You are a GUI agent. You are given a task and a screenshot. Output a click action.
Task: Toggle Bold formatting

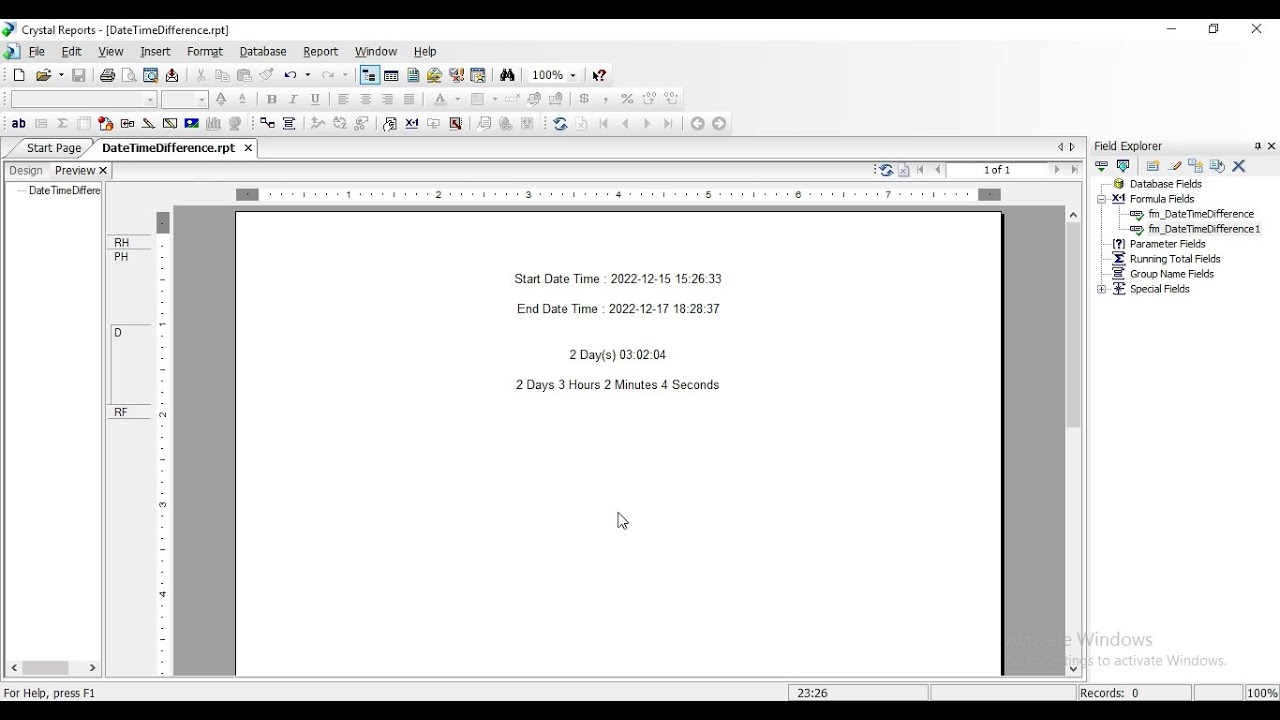click(x=271, y=99)
